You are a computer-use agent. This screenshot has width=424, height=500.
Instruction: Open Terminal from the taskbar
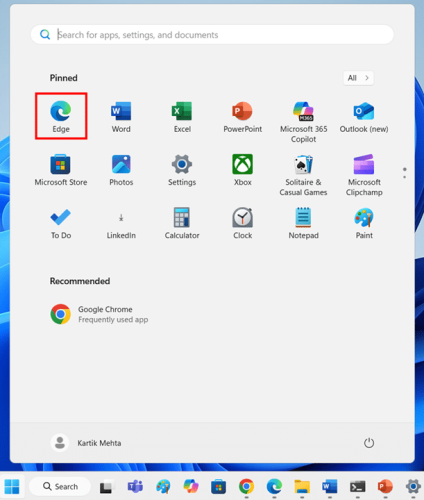point(357,487)
